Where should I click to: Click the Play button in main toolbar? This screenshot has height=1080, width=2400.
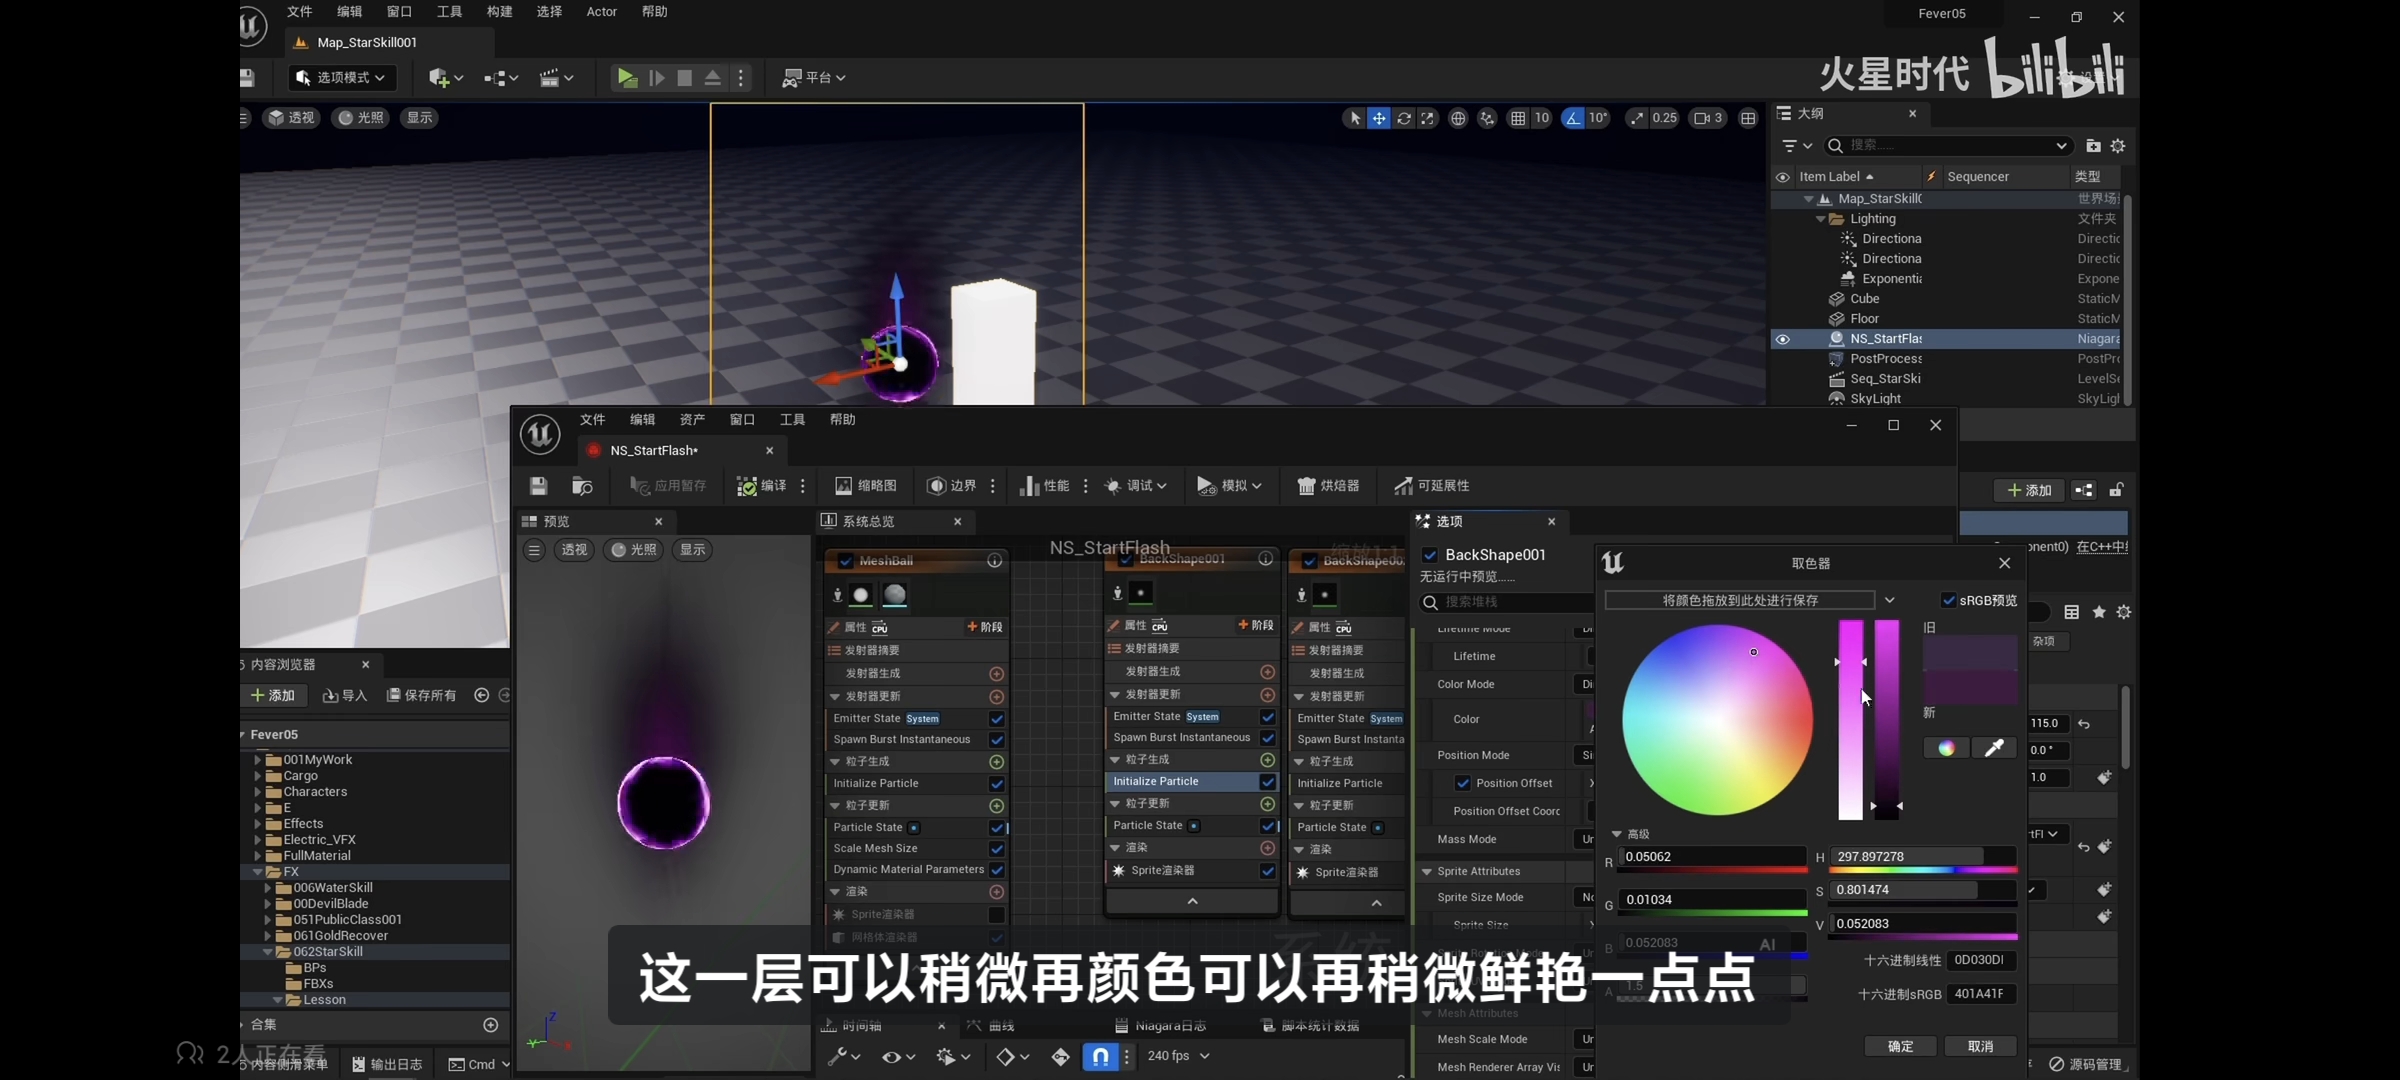coord(627,78)
